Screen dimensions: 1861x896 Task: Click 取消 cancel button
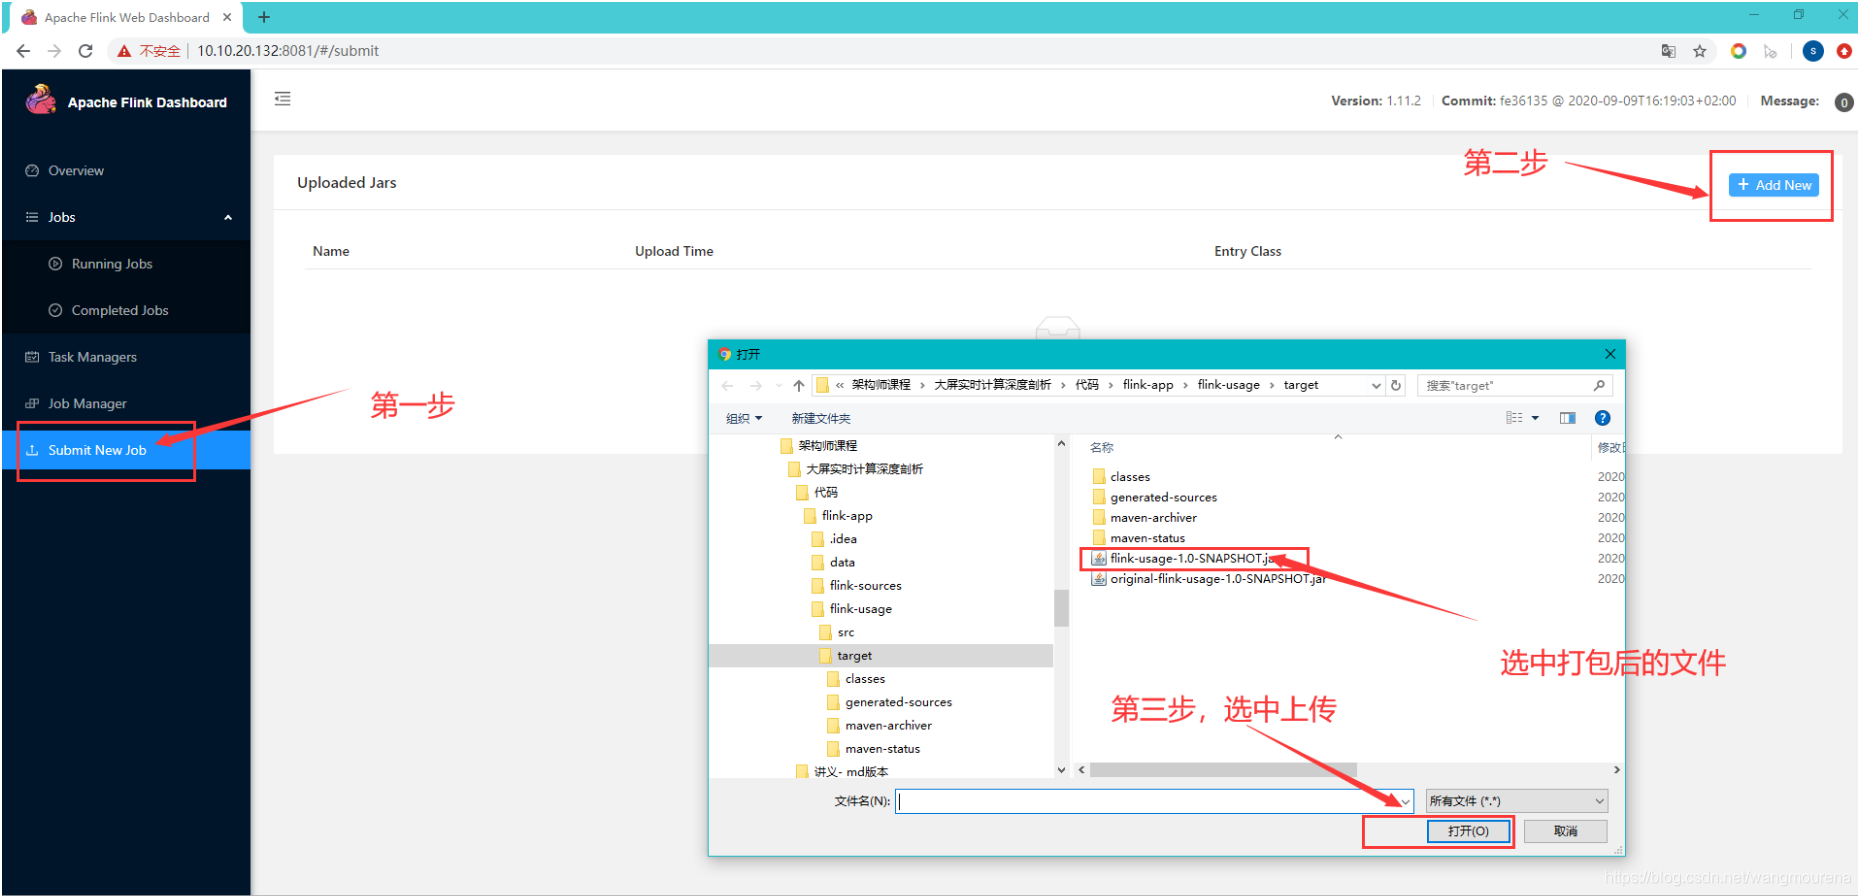[1565, 831]
